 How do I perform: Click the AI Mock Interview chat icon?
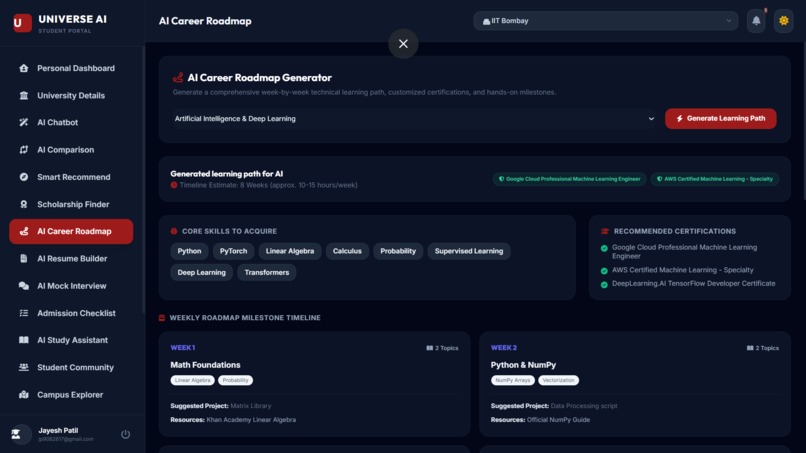click(x=24, y=286)
